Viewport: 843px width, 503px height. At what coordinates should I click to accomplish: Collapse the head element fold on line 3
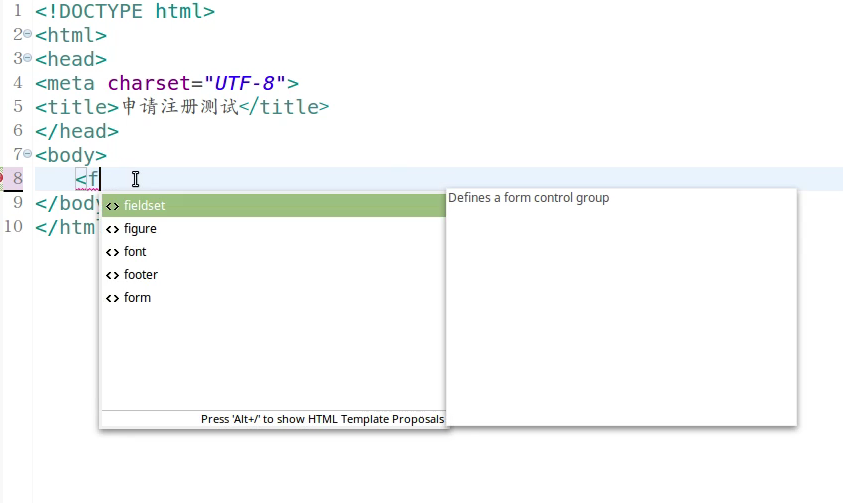28,59
